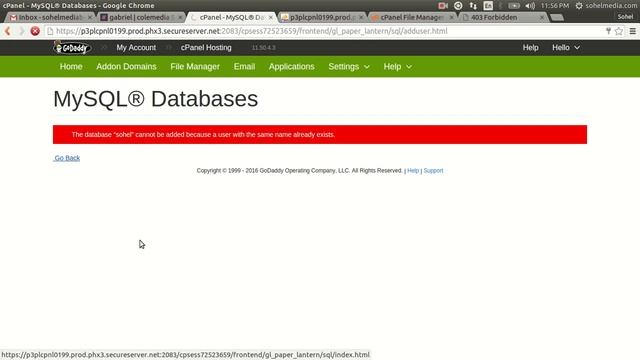Image resolution: width=640 pixels, height=360 pixels.
Task: Open the Chrome hamburger menu
Action: 633,31
